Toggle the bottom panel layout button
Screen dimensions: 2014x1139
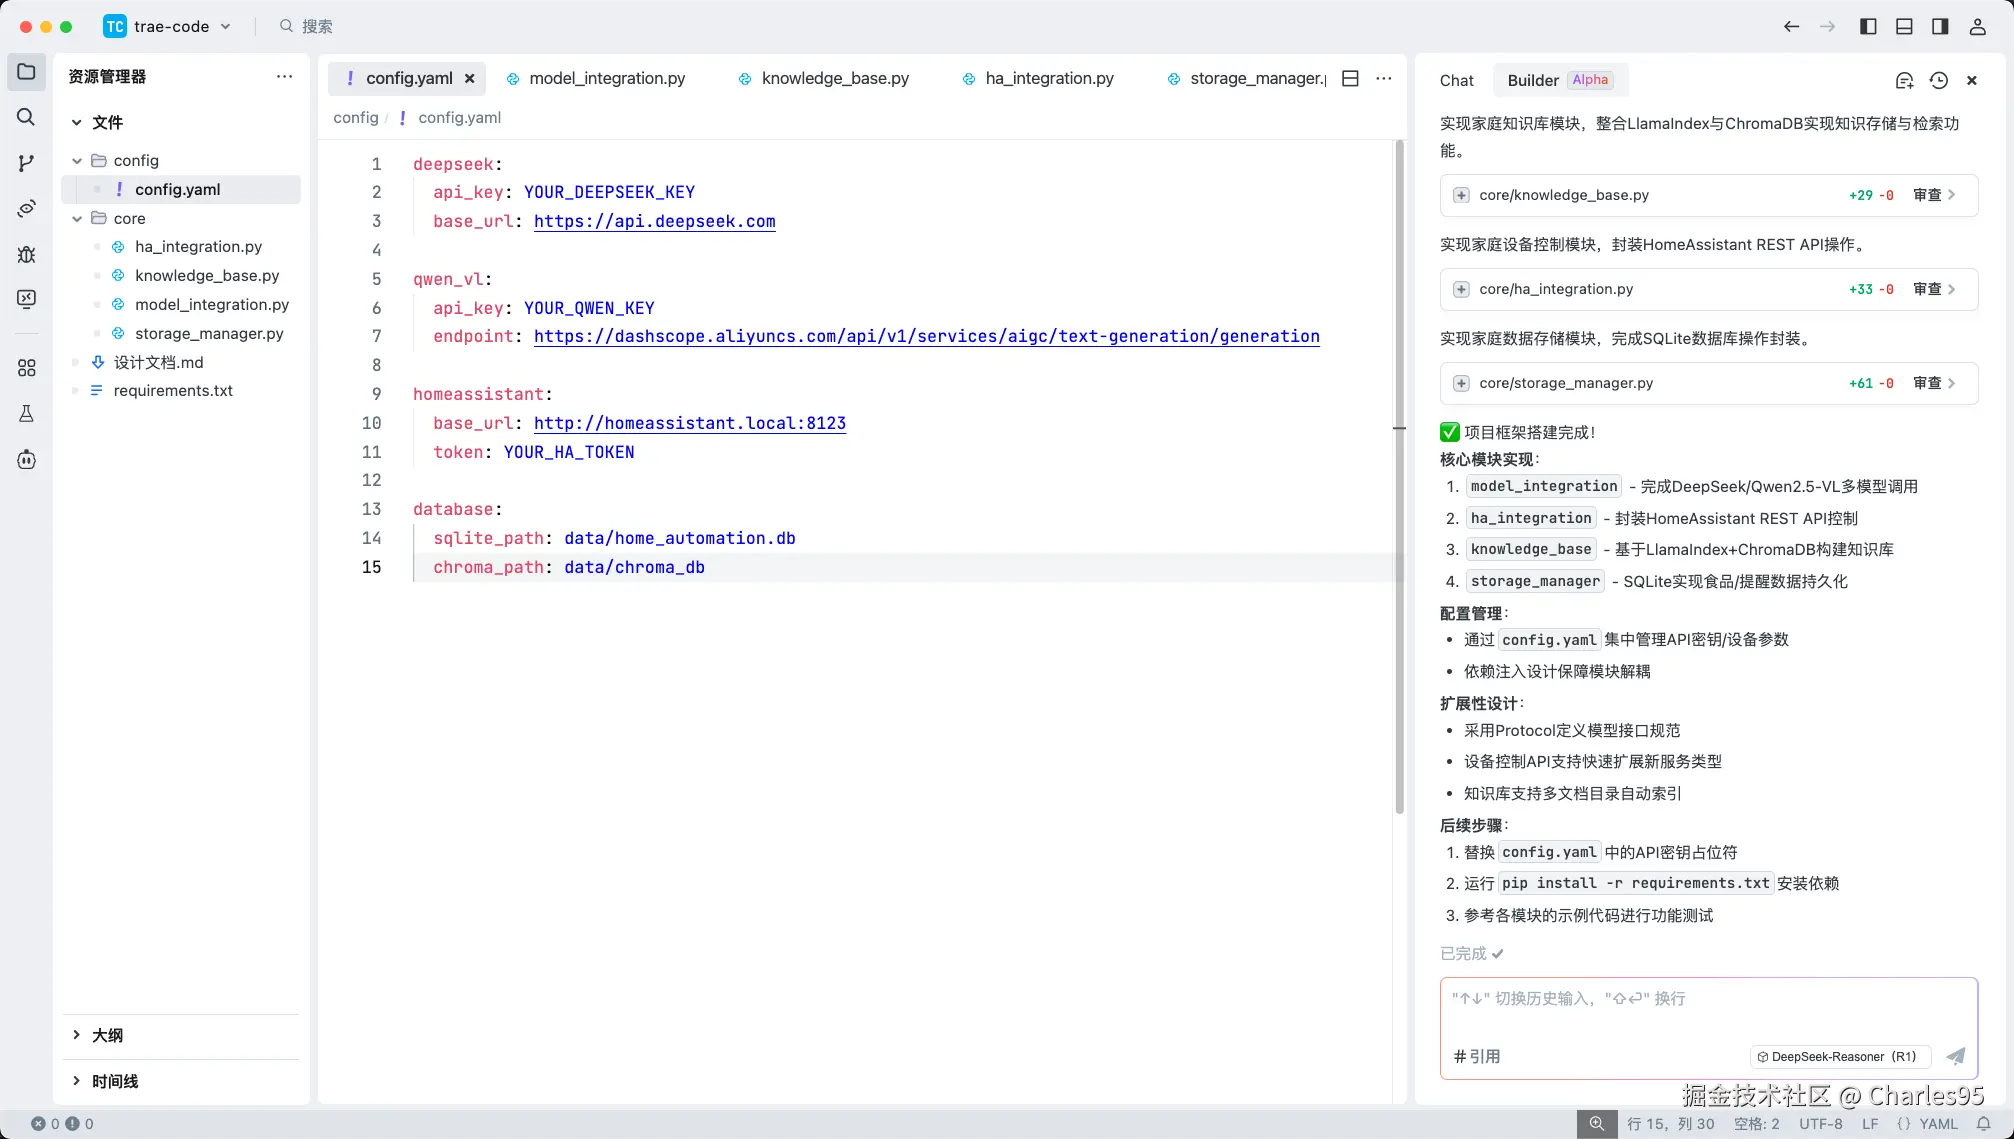click(x=1904, y=27)
